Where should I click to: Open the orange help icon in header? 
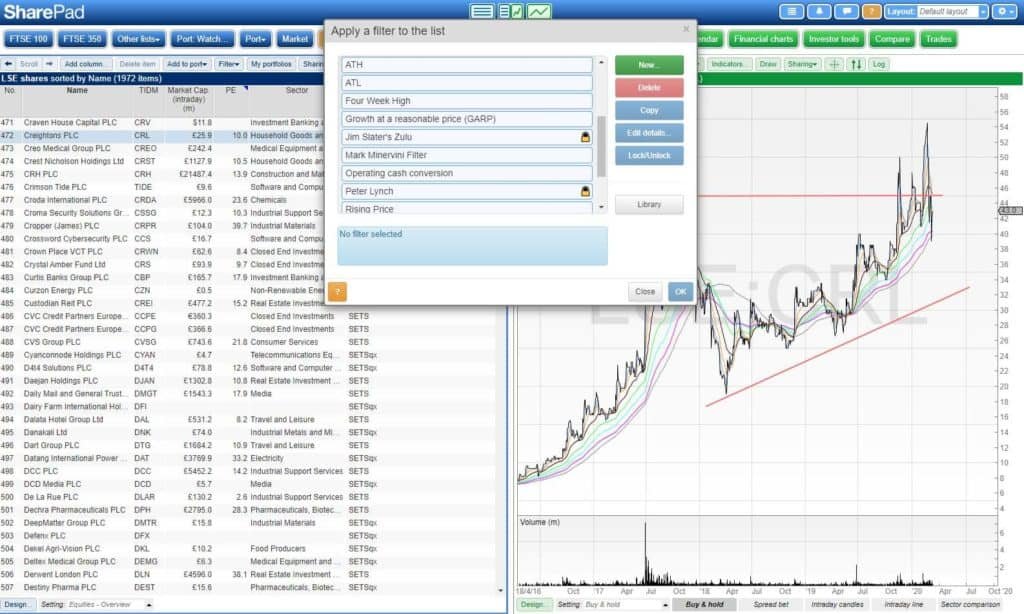point(871,12)
